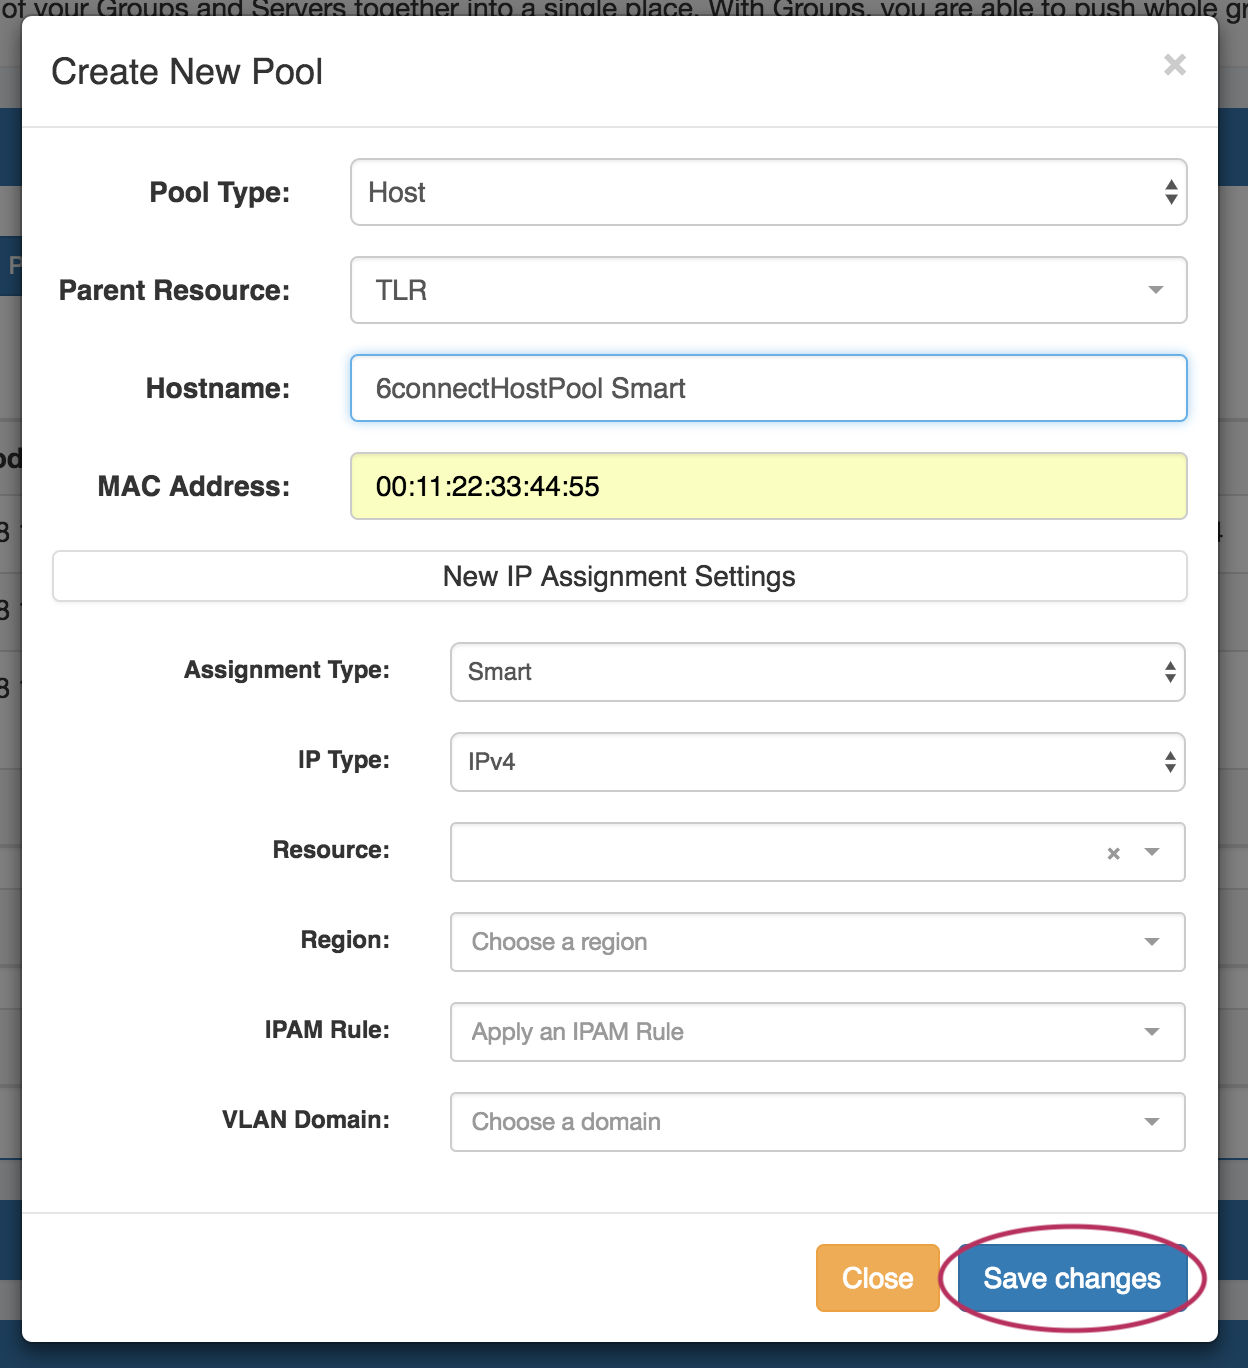Click the MAC Address input field
Image resolution: width=1248 pixels, height=1368 pixels.
click(x=768, y=486)
